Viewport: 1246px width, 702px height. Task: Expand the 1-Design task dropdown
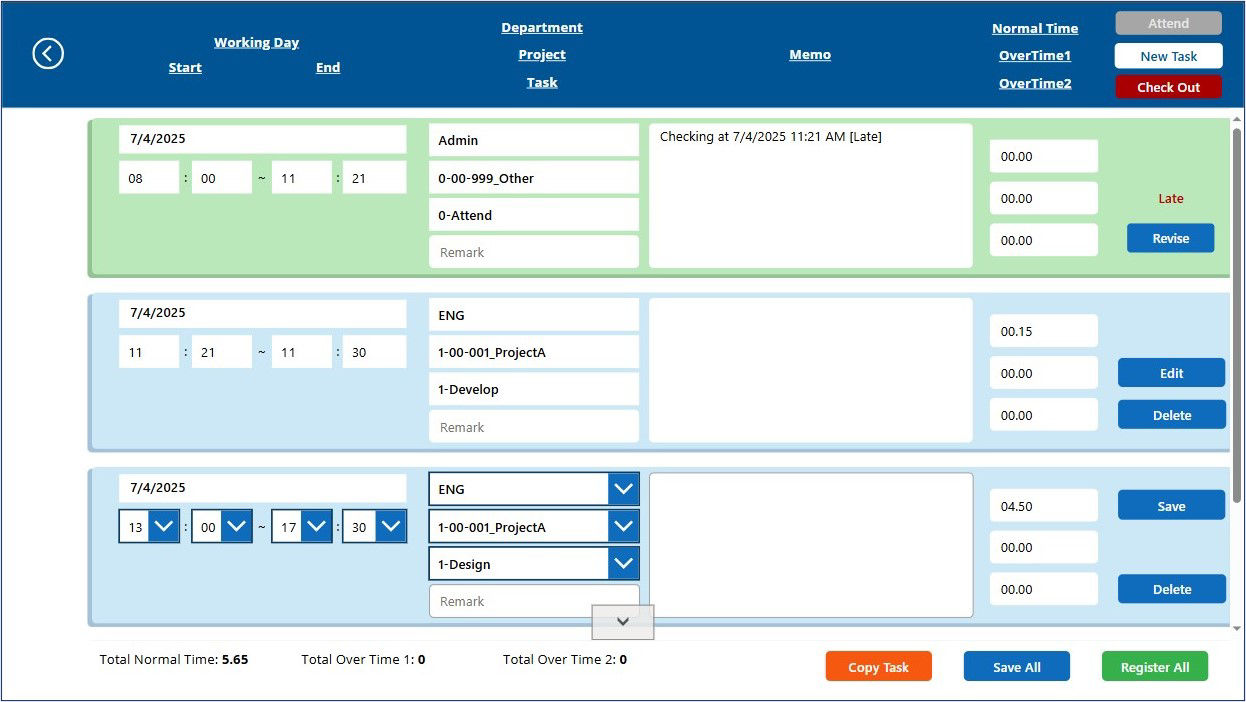pos(624,564)
